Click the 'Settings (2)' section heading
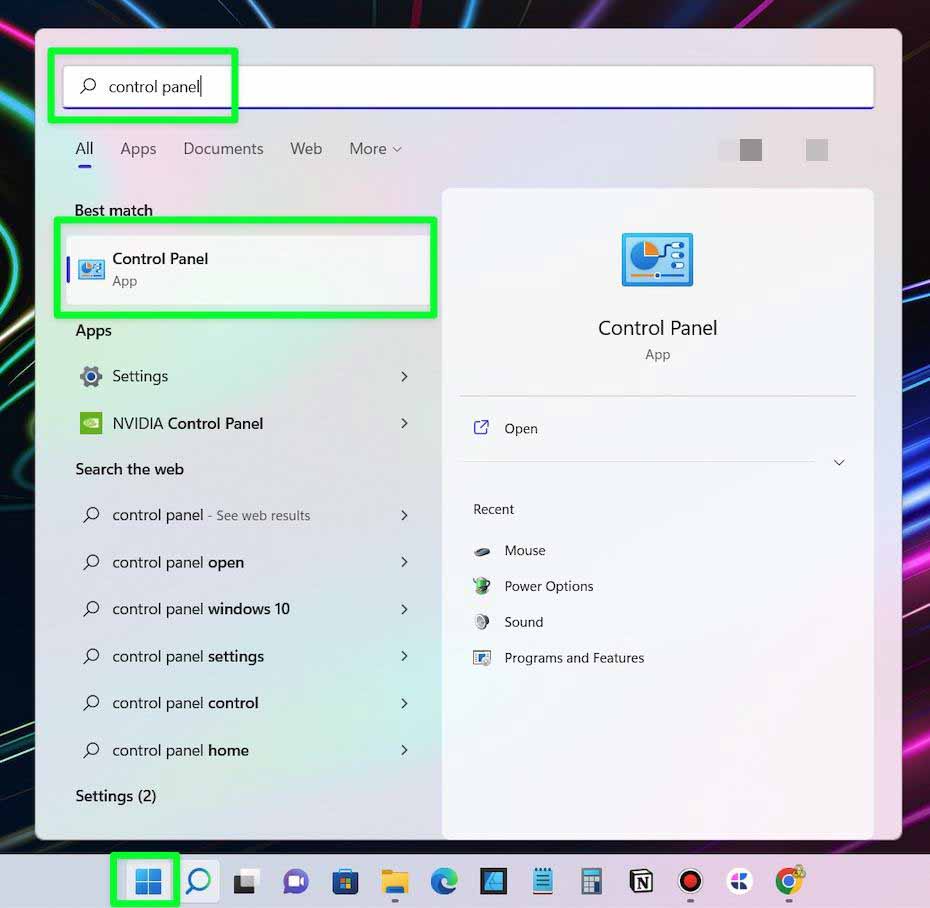This screenshot has width=930, height=908. 116,796
